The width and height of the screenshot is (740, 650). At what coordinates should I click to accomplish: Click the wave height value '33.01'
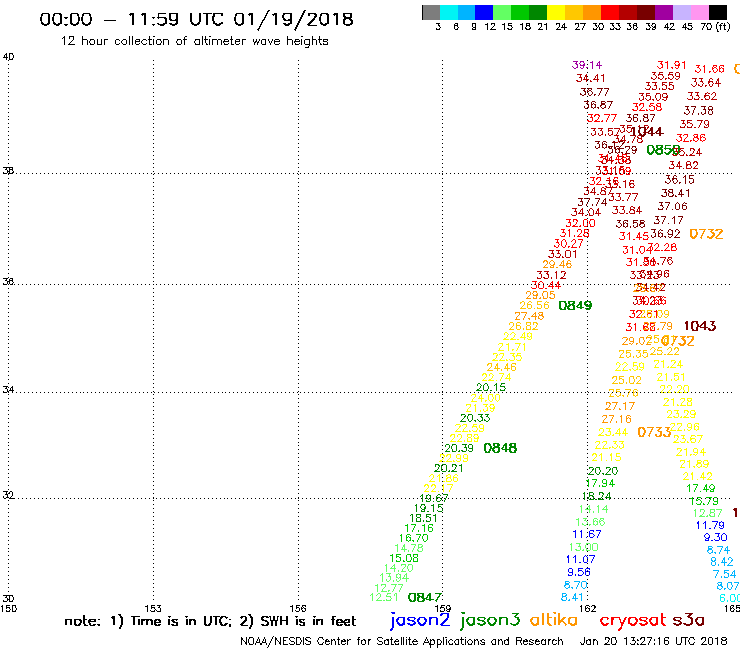tap(563, 254)
